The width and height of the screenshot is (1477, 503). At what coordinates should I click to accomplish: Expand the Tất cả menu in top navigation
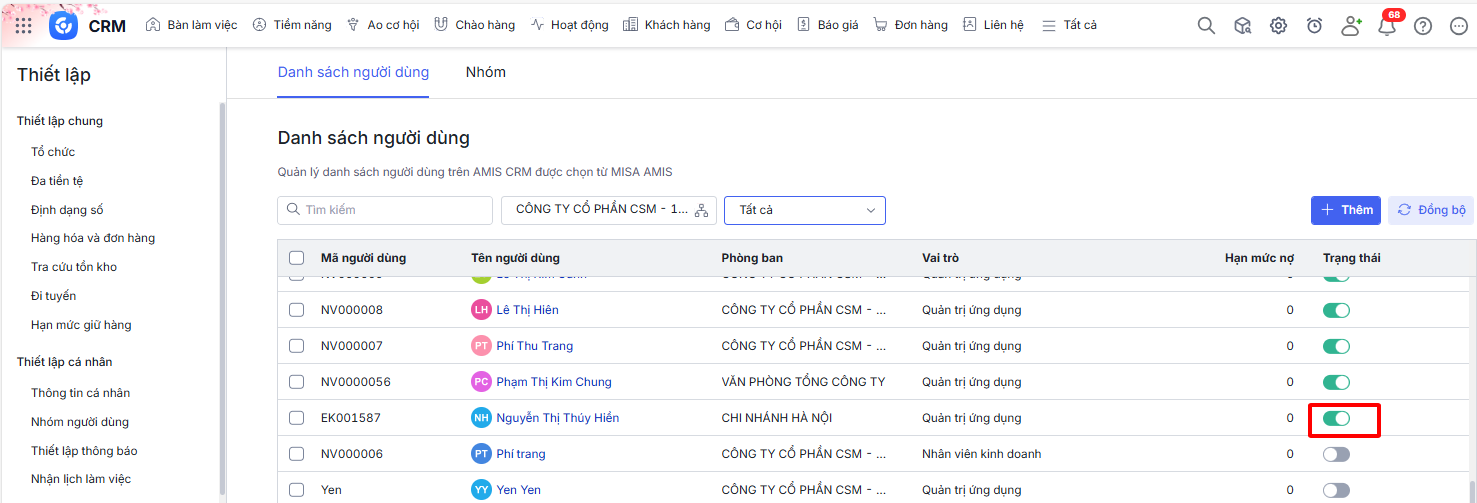point(1069,25)
